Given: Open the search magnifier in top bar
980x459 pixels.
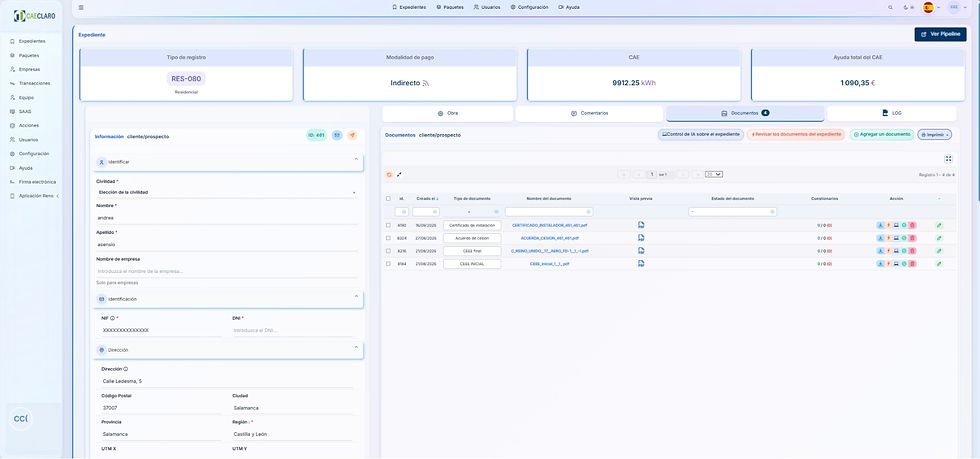Looking at the screenshot, I should click(x=890, y=8).
